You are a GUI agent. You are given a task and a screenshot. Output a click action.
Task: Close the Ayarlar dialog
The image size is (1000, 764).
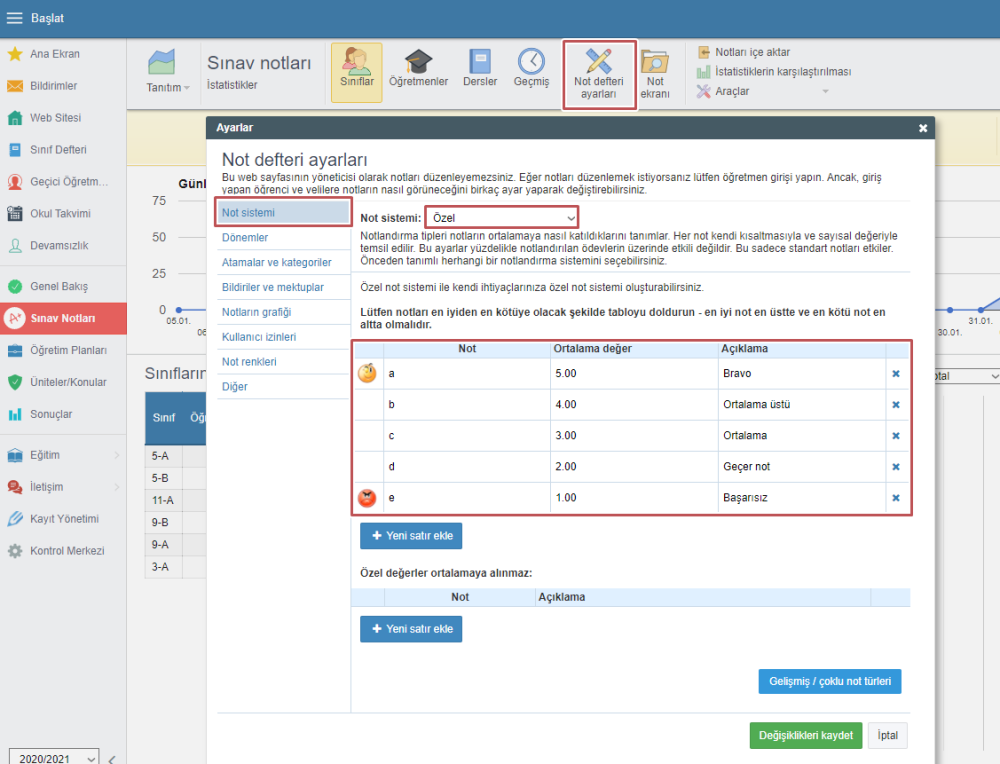pos(923,128)
